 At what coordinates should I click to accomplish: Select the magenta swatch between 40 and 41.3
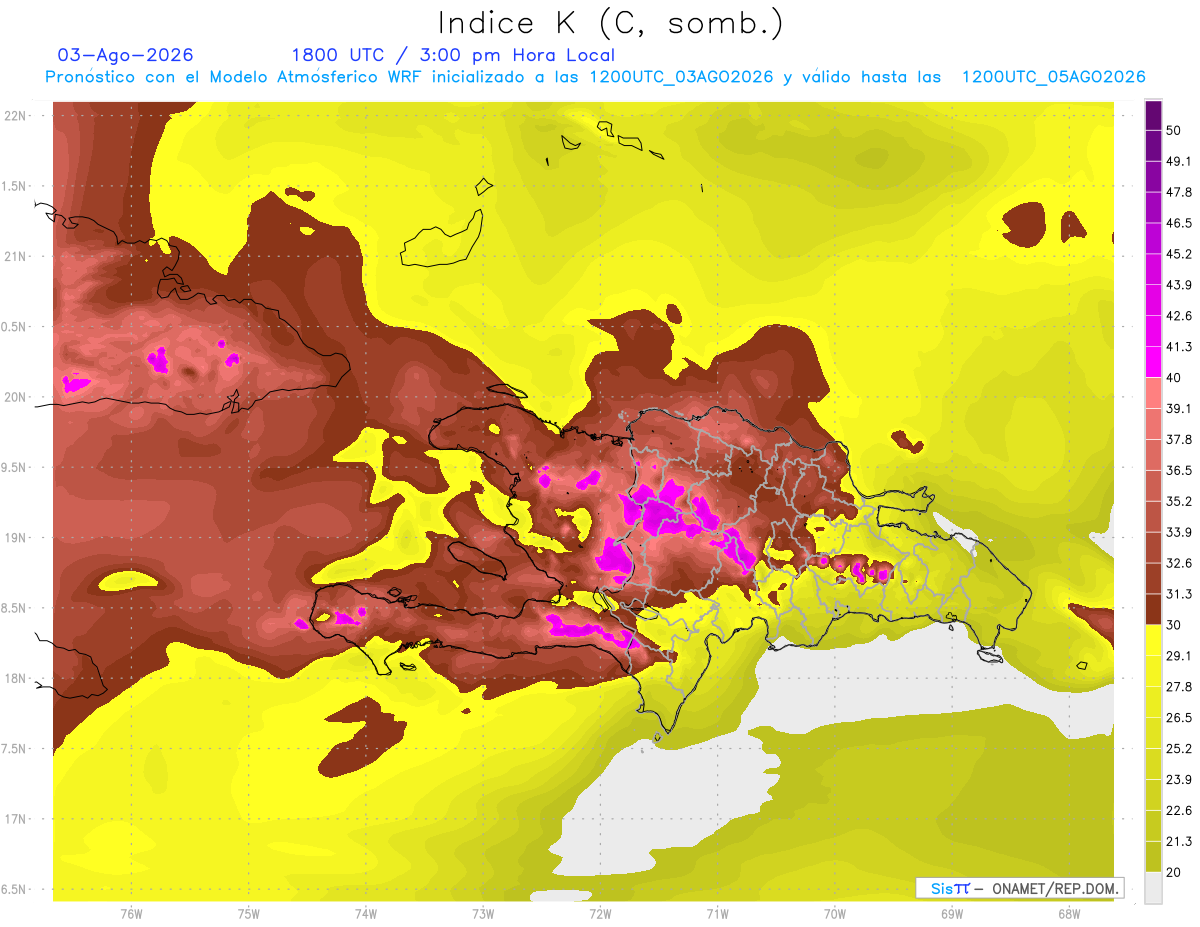tap(1153, 362)
